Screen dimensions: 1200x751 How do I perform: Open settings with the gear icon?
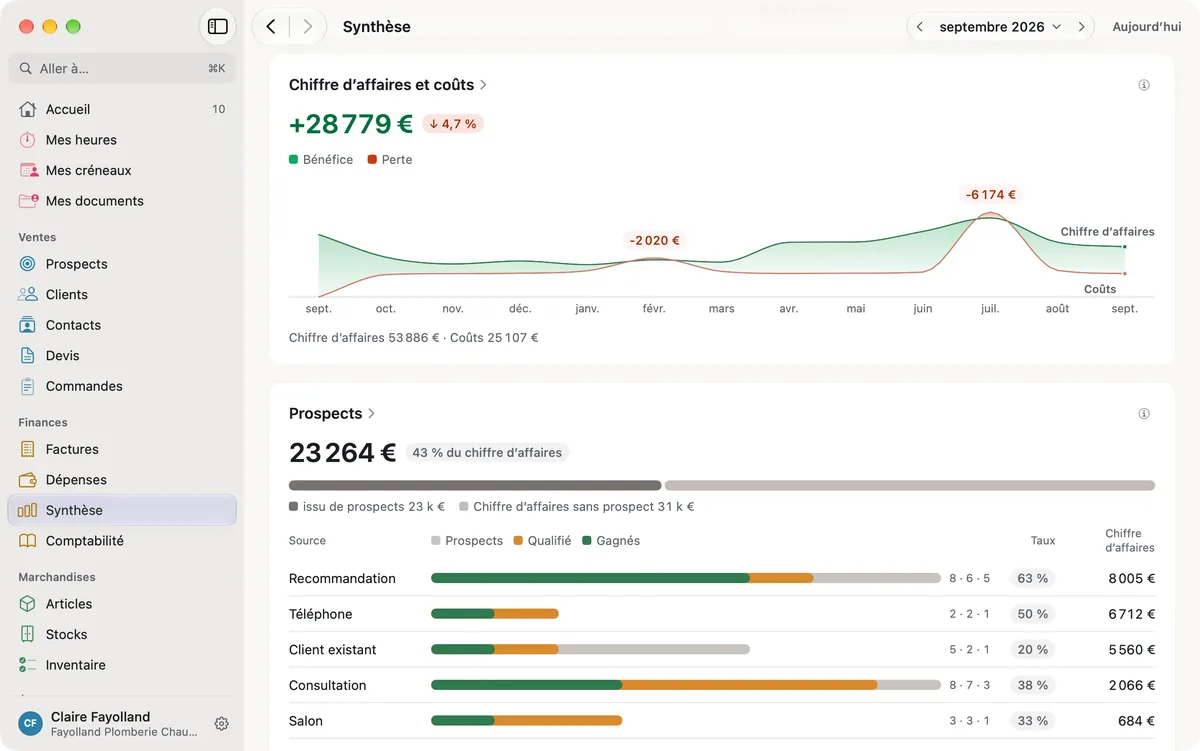[222, 724]
